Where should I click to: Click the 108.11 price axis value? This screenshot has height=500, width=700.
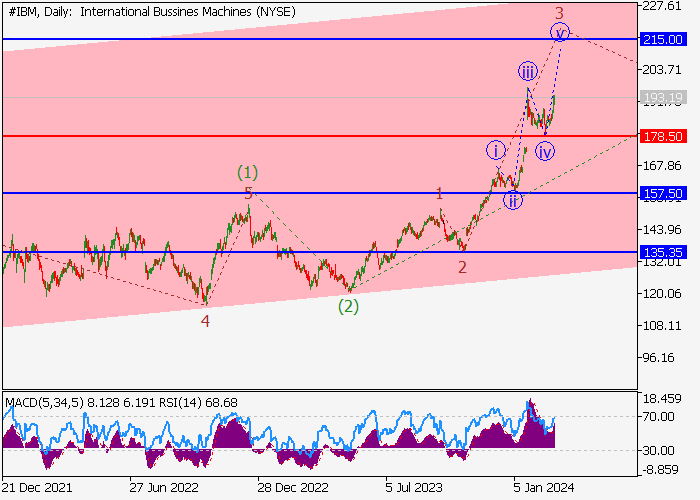pos(662,325)
